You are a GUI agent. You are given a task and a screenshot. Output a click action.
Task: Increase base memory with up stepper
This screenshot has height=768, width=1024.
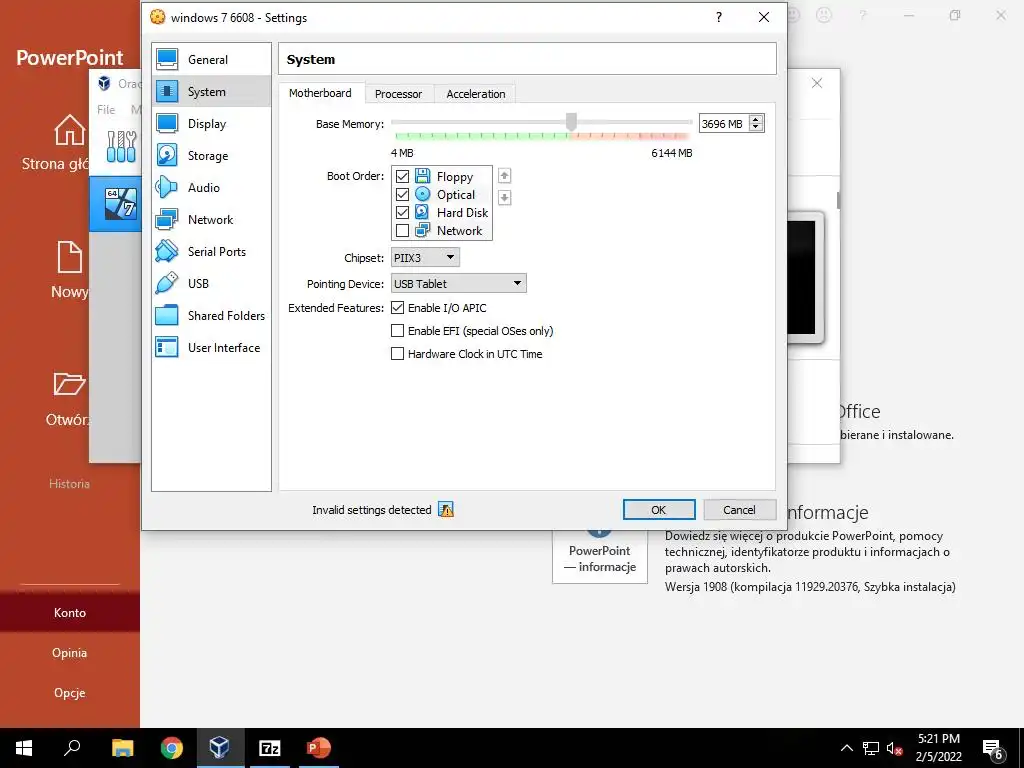click(x=756, y=120)
